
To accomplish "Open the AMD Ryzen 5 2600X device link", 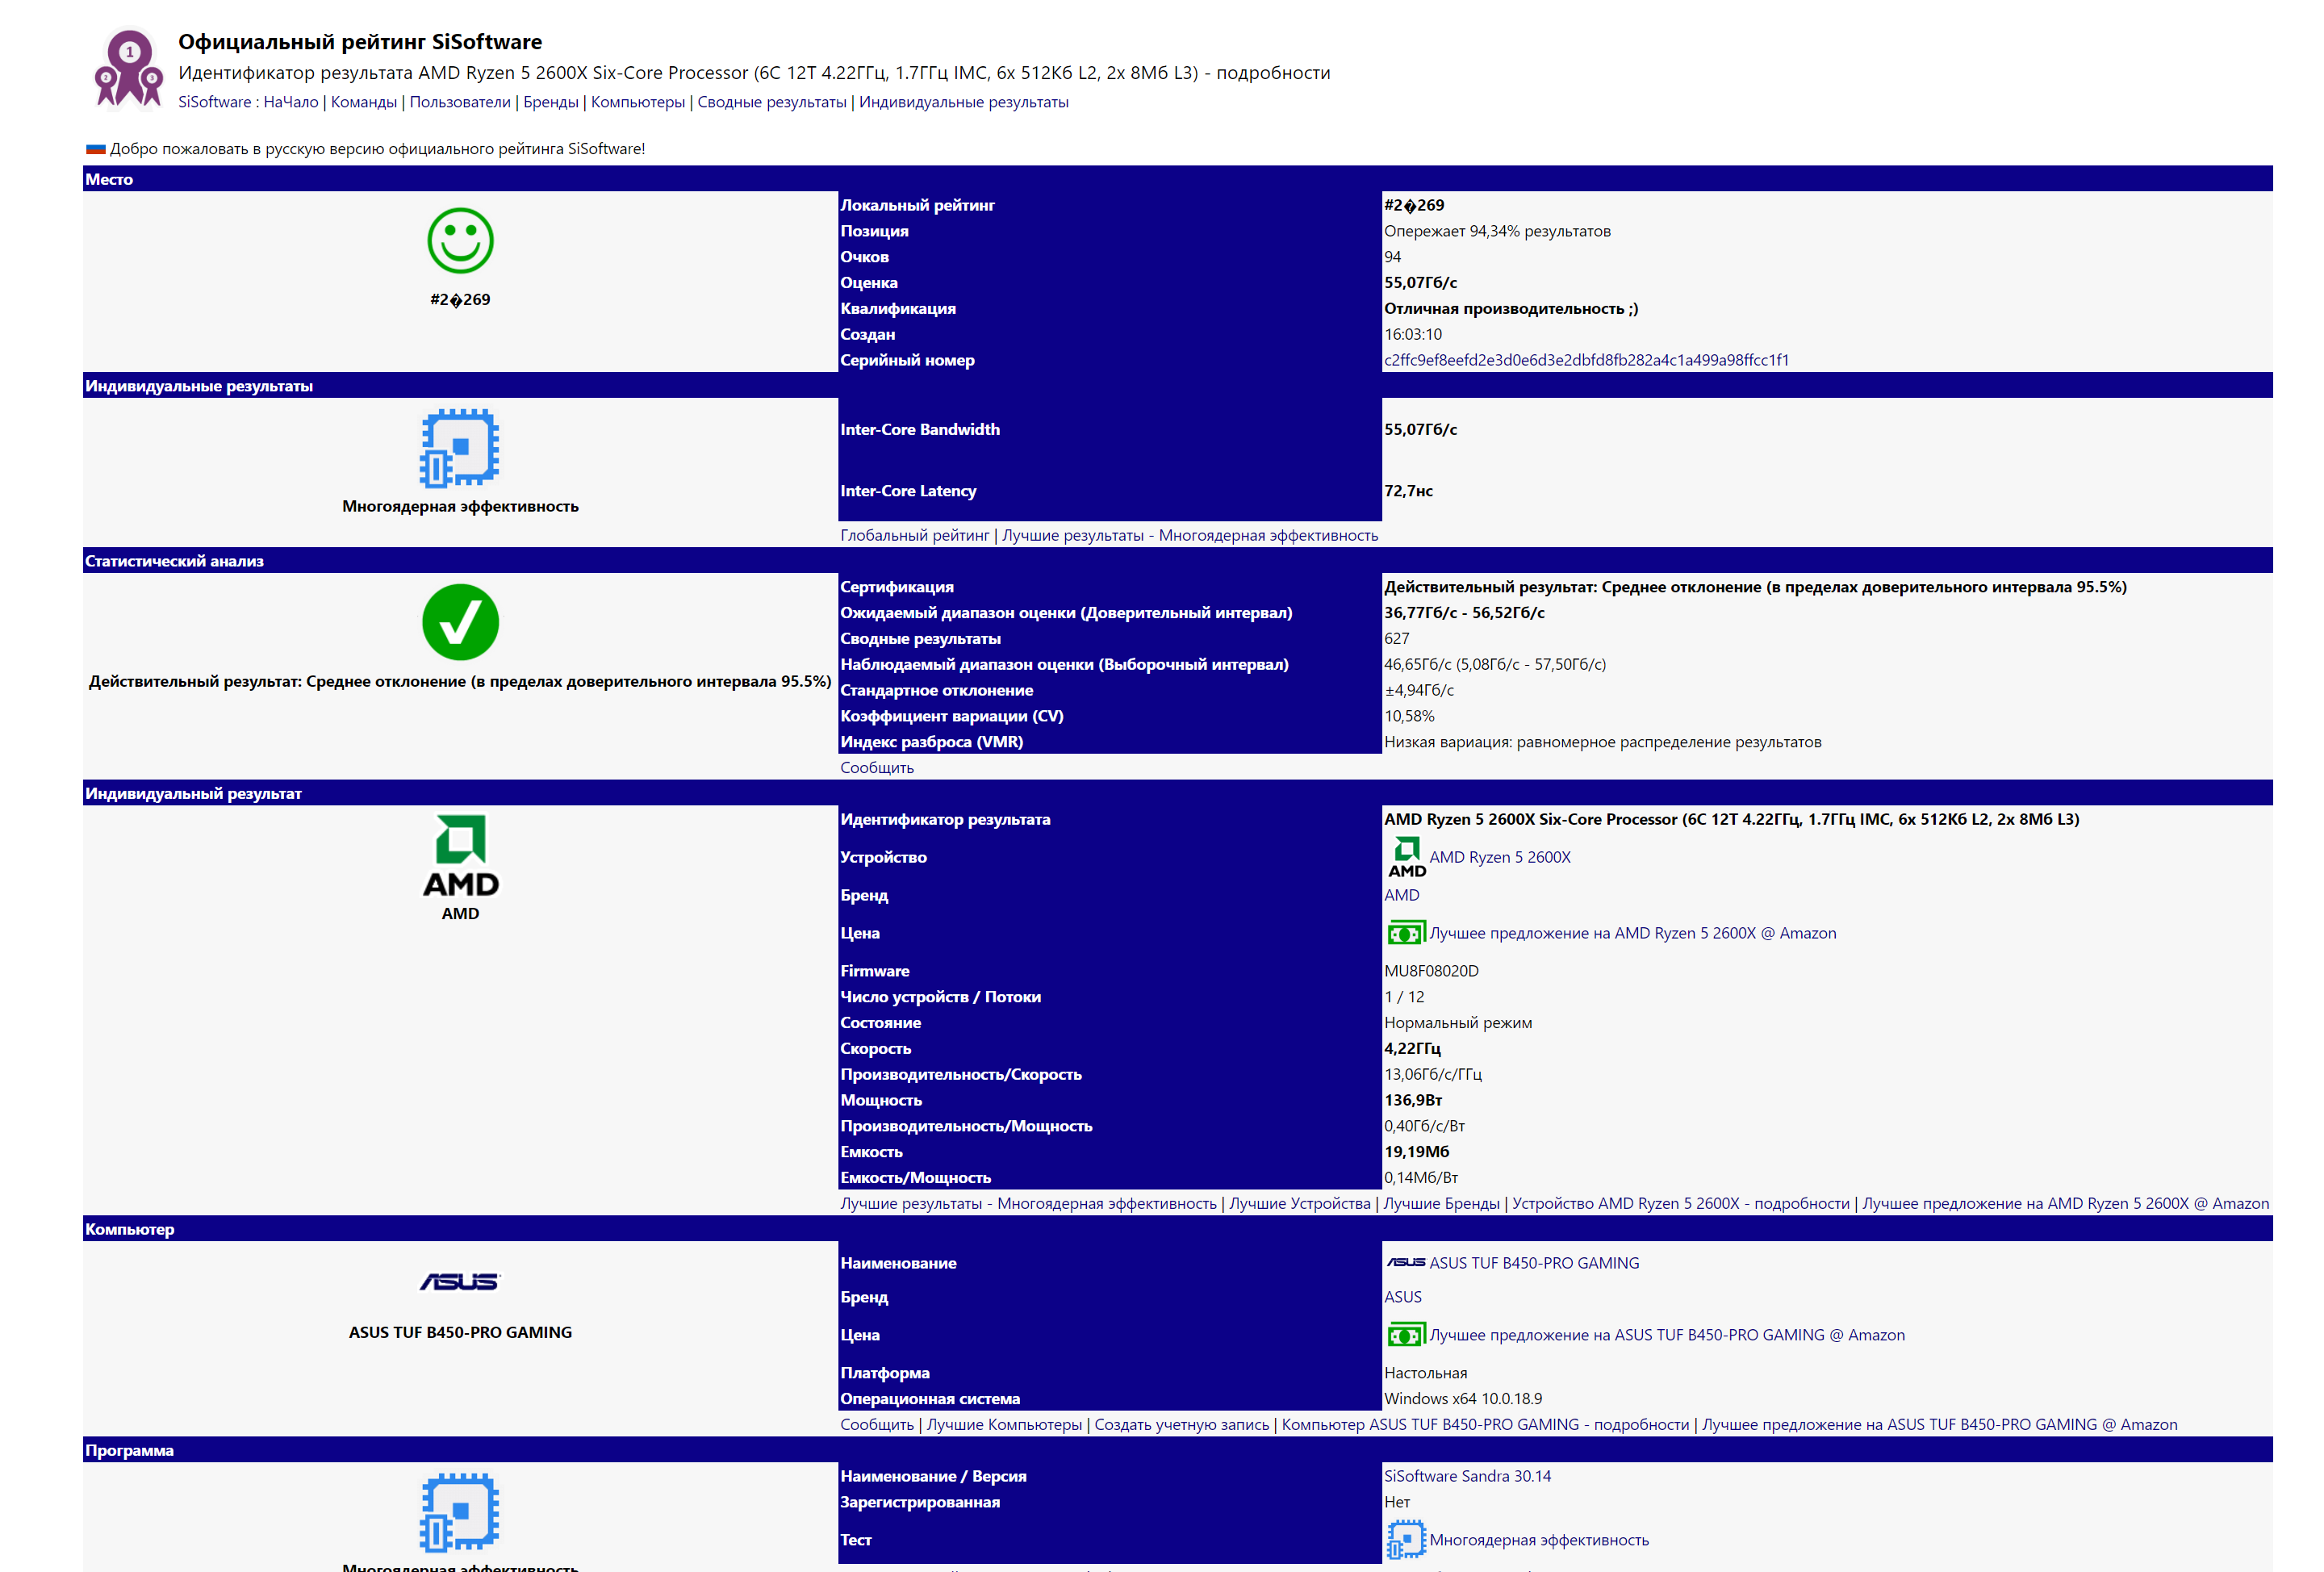I will (1499, 857).
